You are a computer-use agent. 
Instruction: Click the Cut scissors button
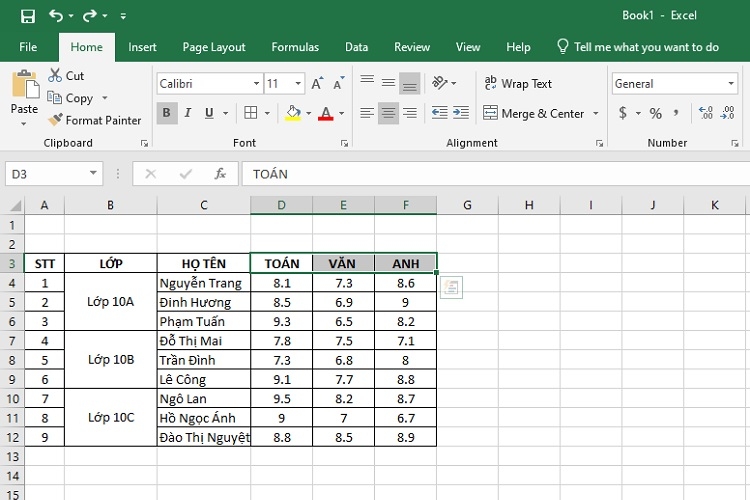click(66, 76)
